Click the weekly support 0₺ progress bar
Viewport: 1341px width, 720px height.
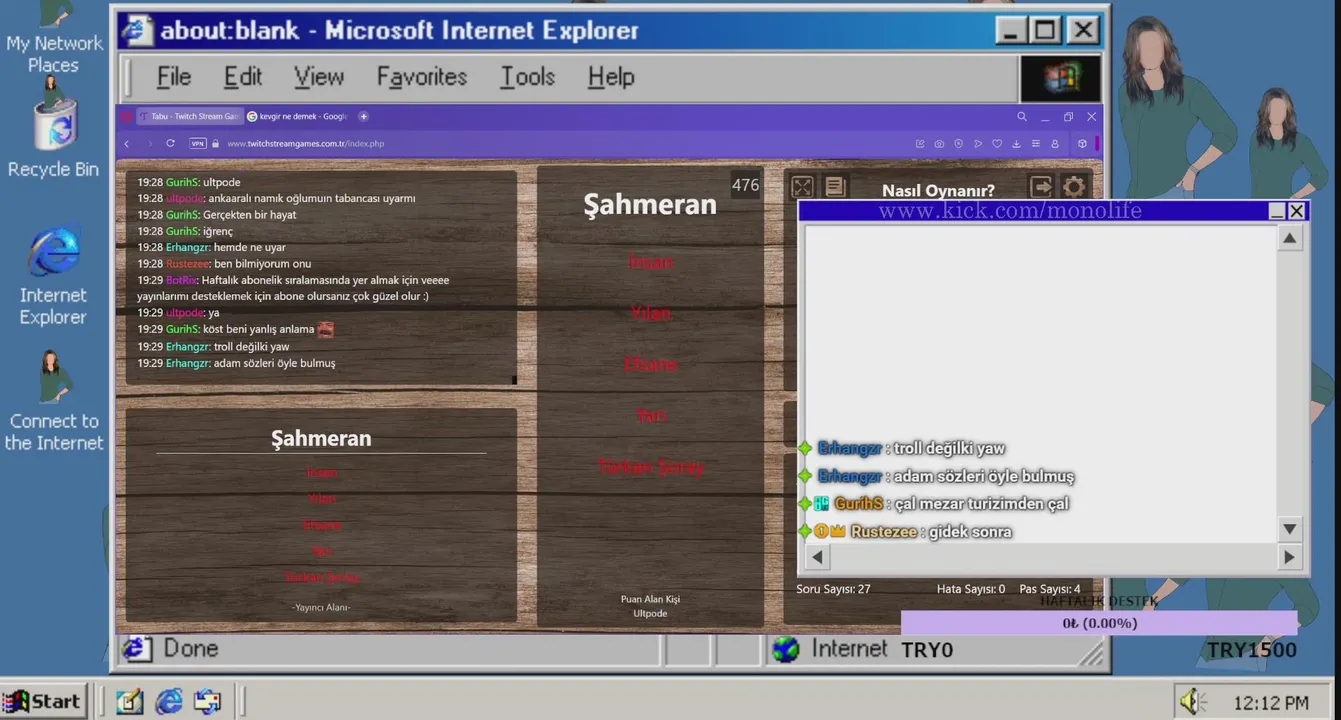point(1099,623)
